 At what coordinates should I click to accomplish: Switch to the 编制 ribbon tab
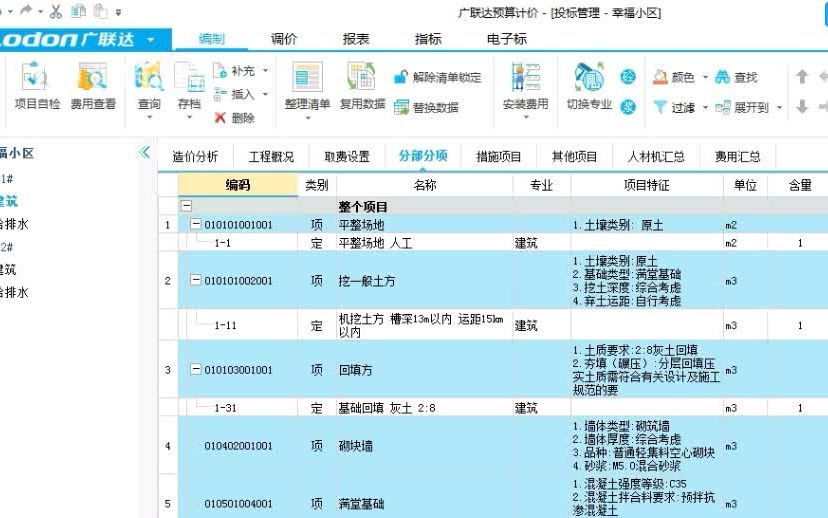[212, 39]
